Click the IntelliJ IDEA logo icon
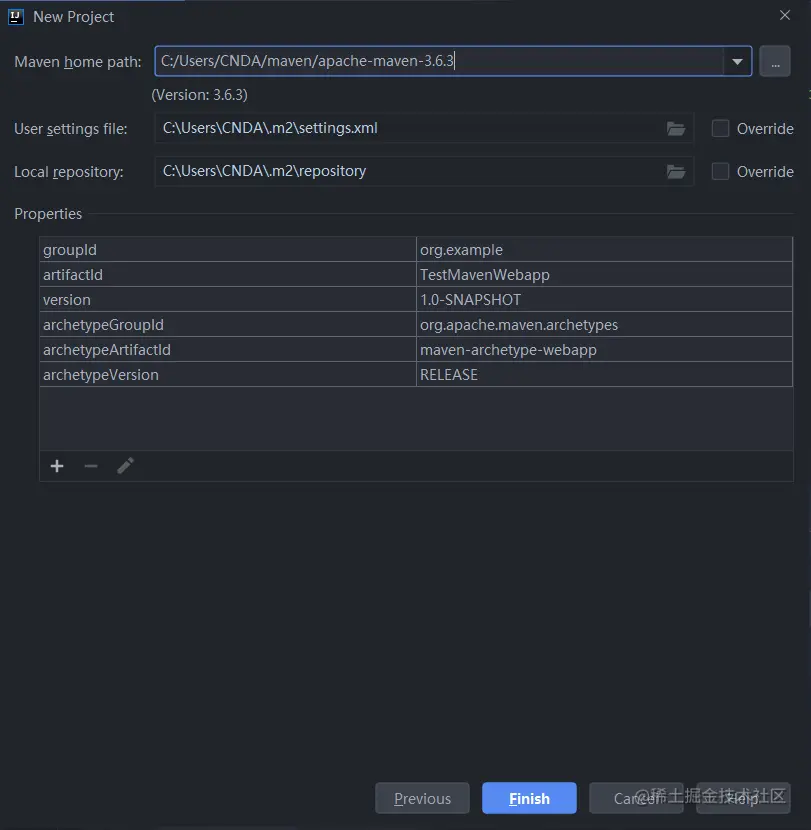Image resolution: width=811 pixels, height=830 pixels. tap(16, 17)
